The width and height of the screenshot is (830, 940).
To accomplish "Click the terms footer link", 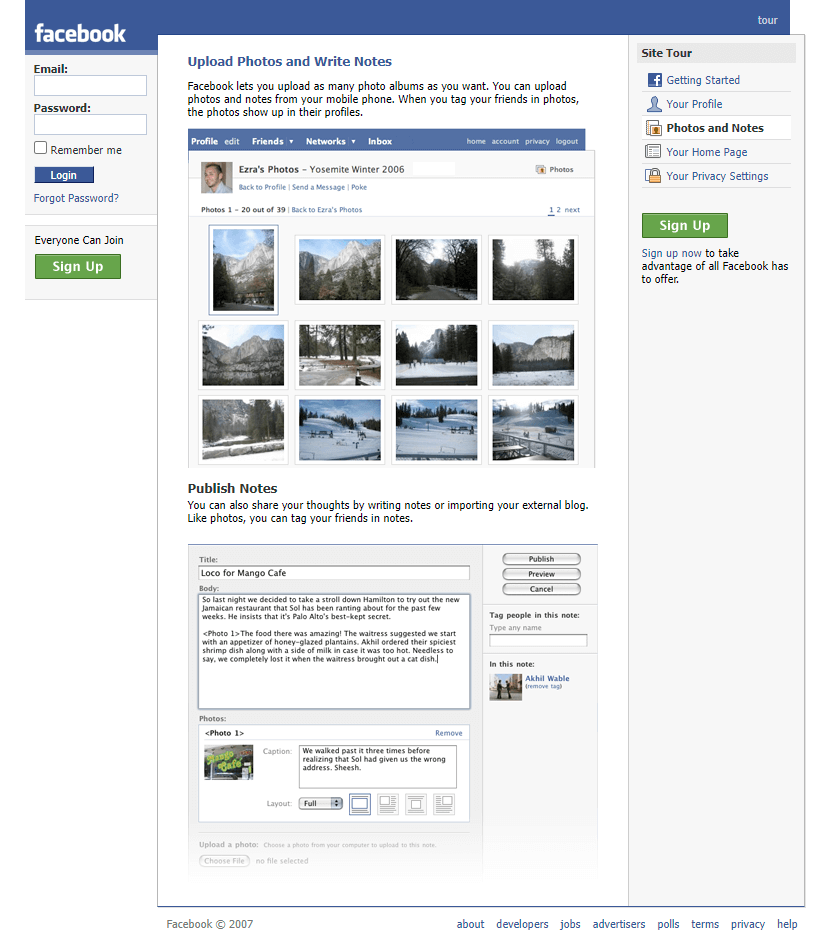I will point(705,924).
